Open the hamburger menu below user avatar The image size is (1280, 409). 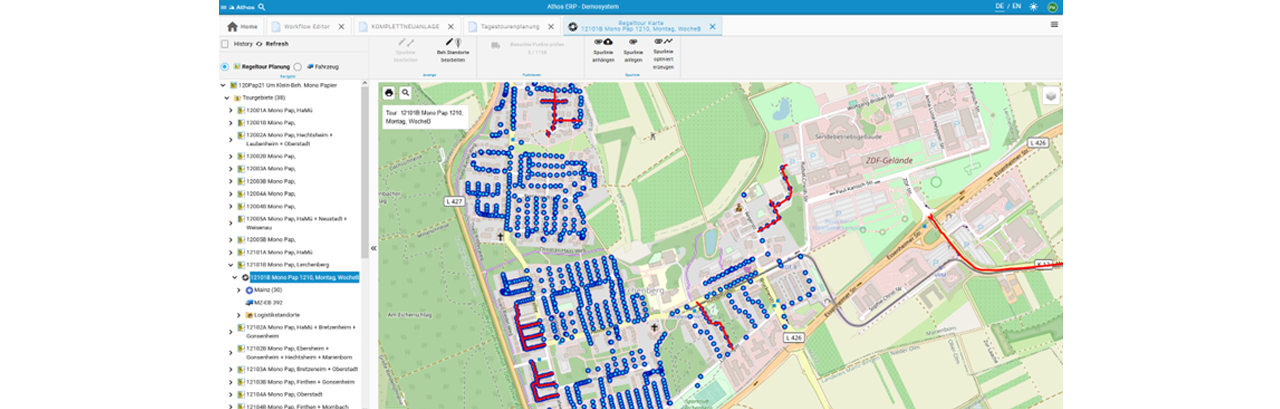click(x=1054, y=25)
